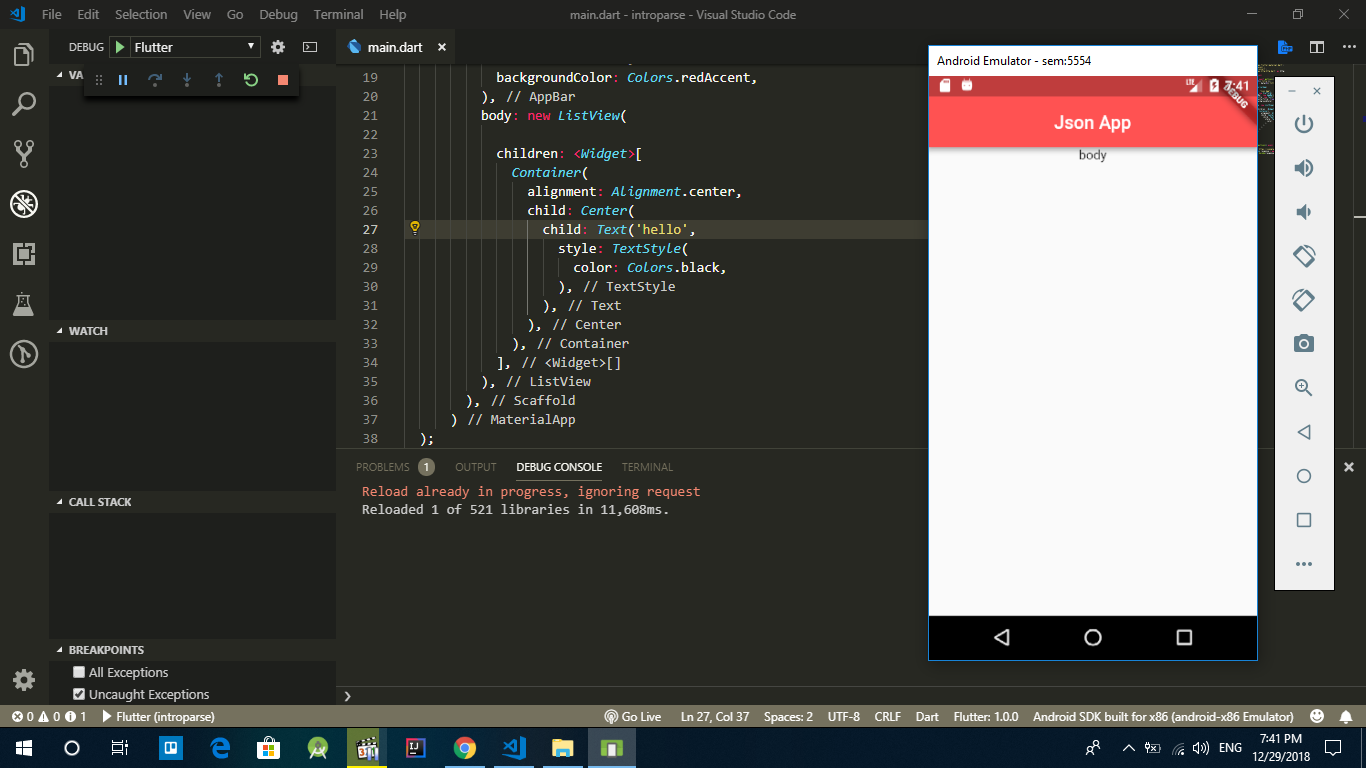This screenshot has height=768, width=1366.
Task: Capture a screenshot with the emulator camera icon
Action: [1303, 343]
